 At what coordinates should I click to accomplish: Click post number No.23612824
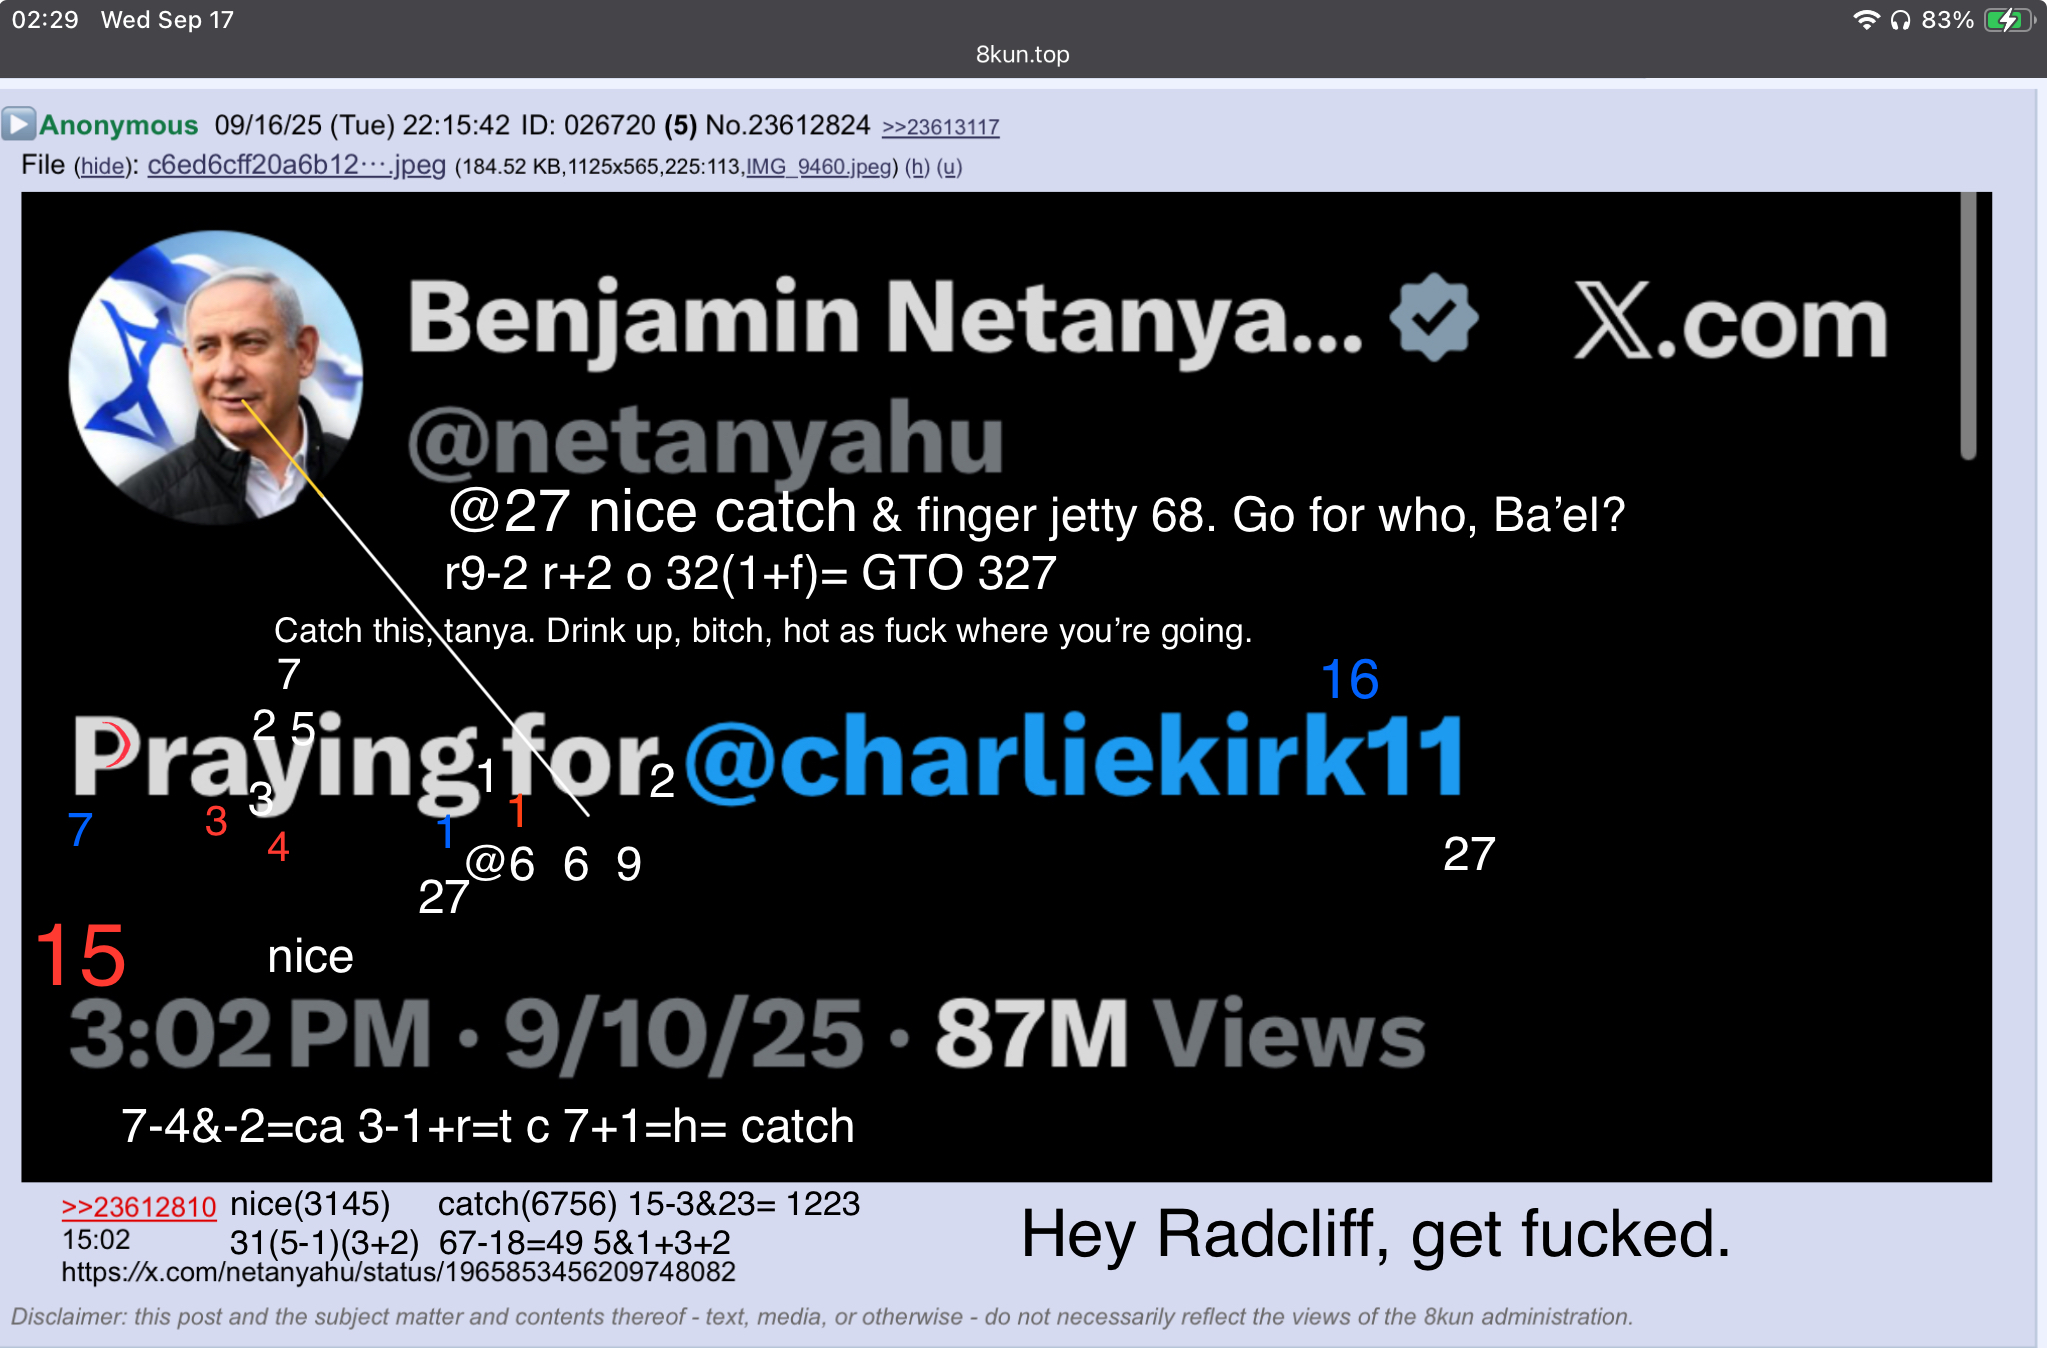click(x=788, y=125)
